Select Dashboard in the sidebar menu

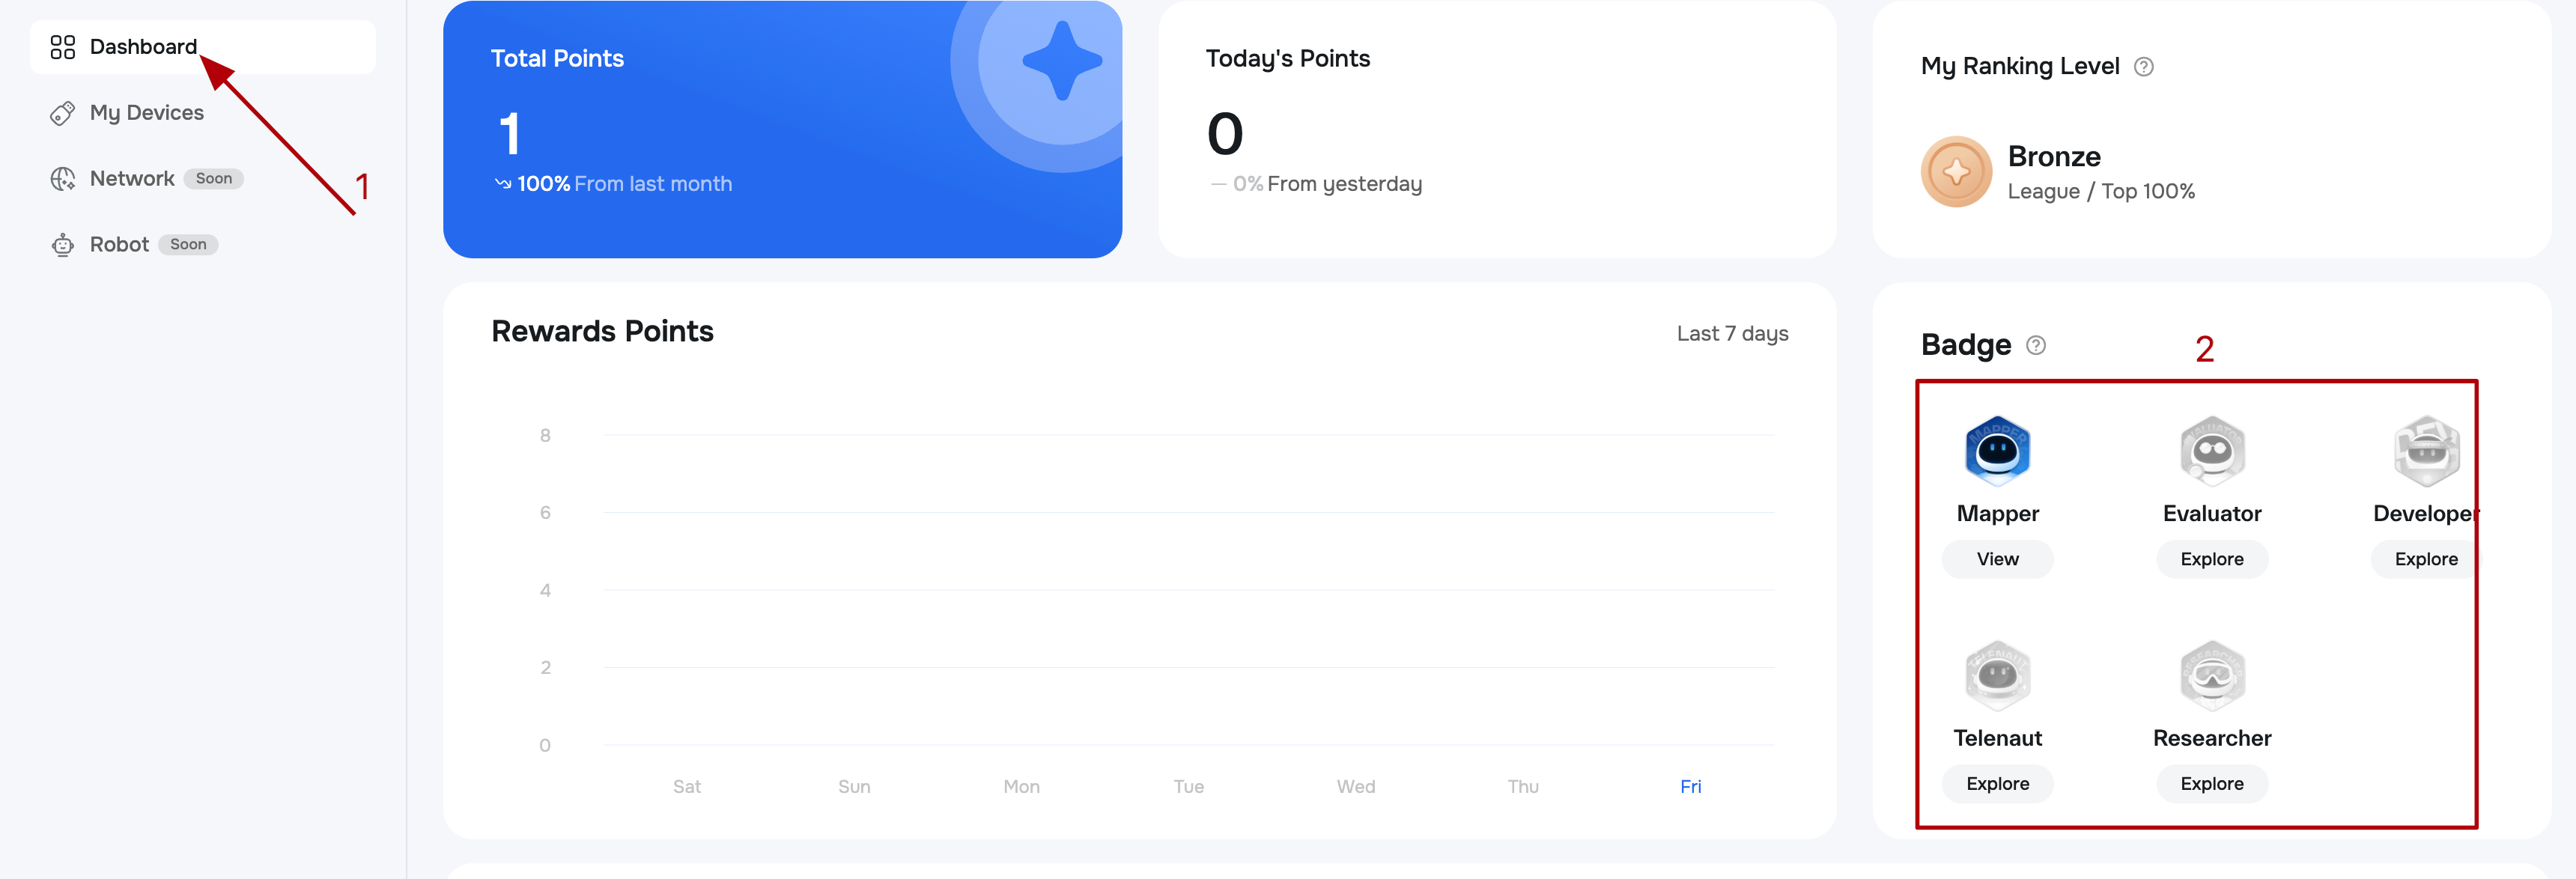[143, 46]
